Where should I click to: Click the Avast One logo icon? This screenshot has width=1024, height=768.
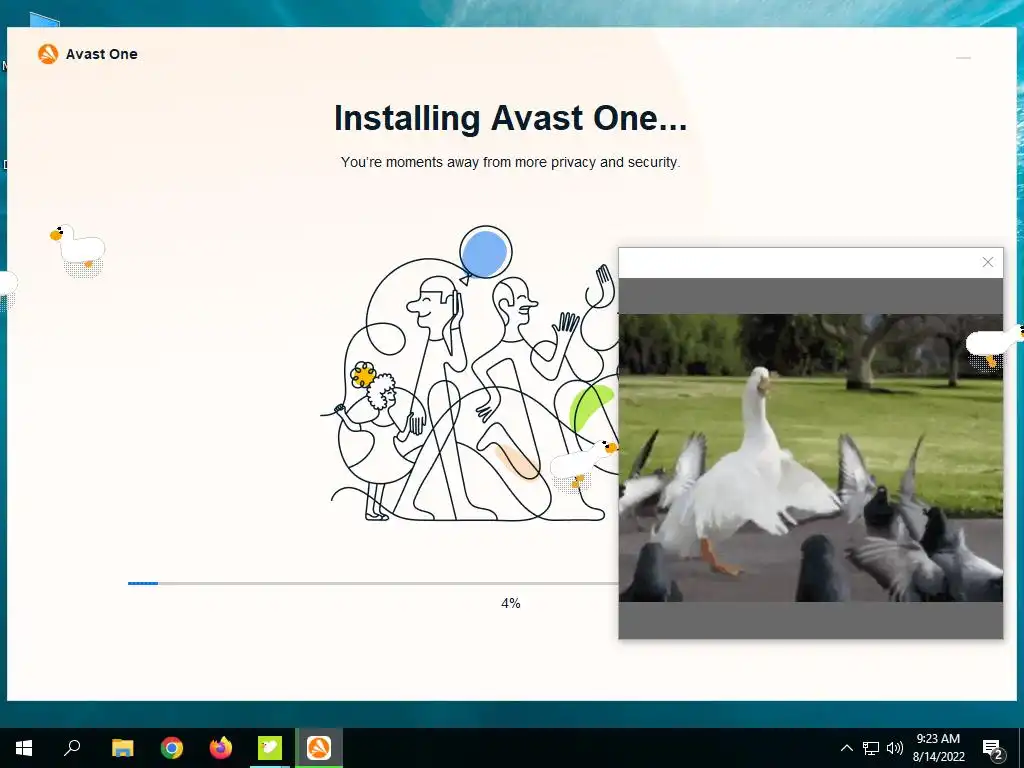(48, 54)
